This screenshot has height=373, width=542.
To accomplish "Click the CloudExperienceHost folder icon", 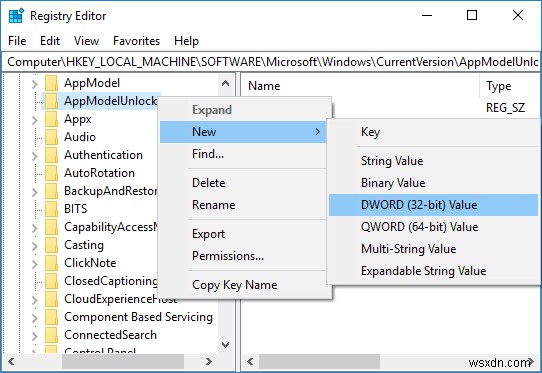I will pyautogui.click(x=51, y=299).
